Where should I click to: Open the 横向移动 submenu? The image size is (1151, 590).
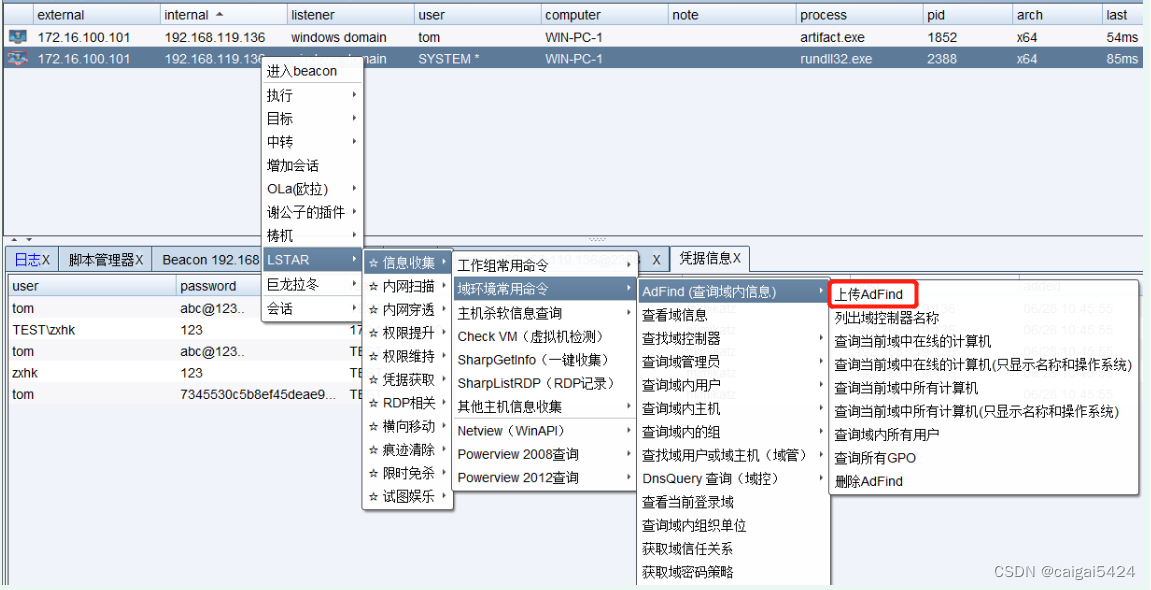pyautogui.click(x=408, y=426)
